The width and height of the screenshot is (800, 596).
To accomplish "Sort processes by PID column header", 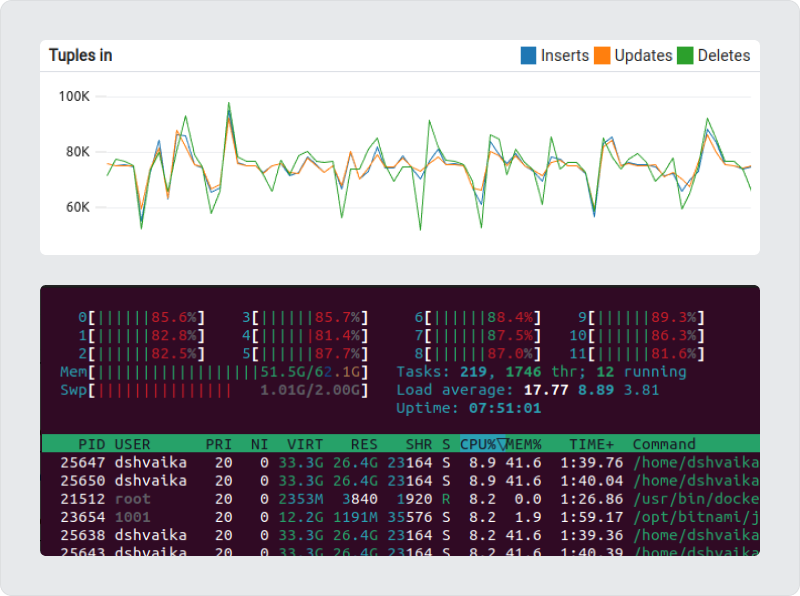I will (90, 444).
